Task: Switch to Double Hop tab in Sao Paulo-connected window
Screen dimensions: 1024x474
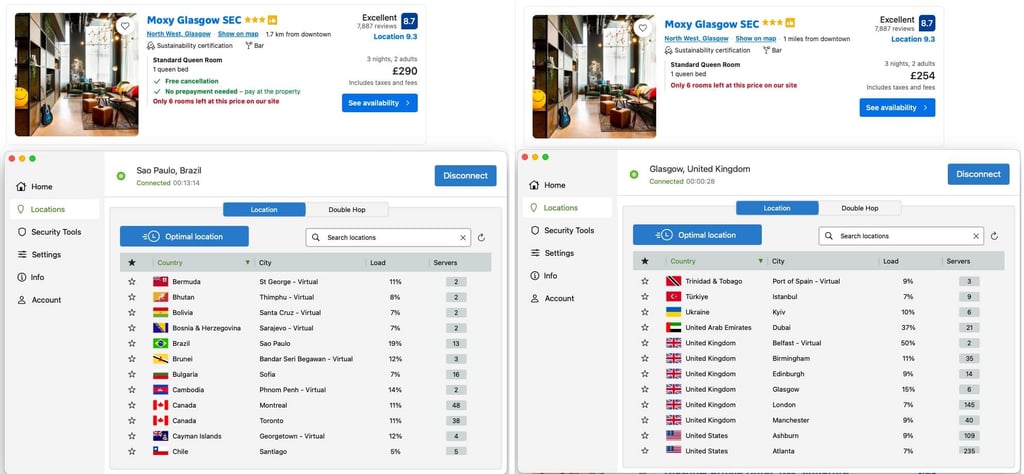Action: (347, 210)
